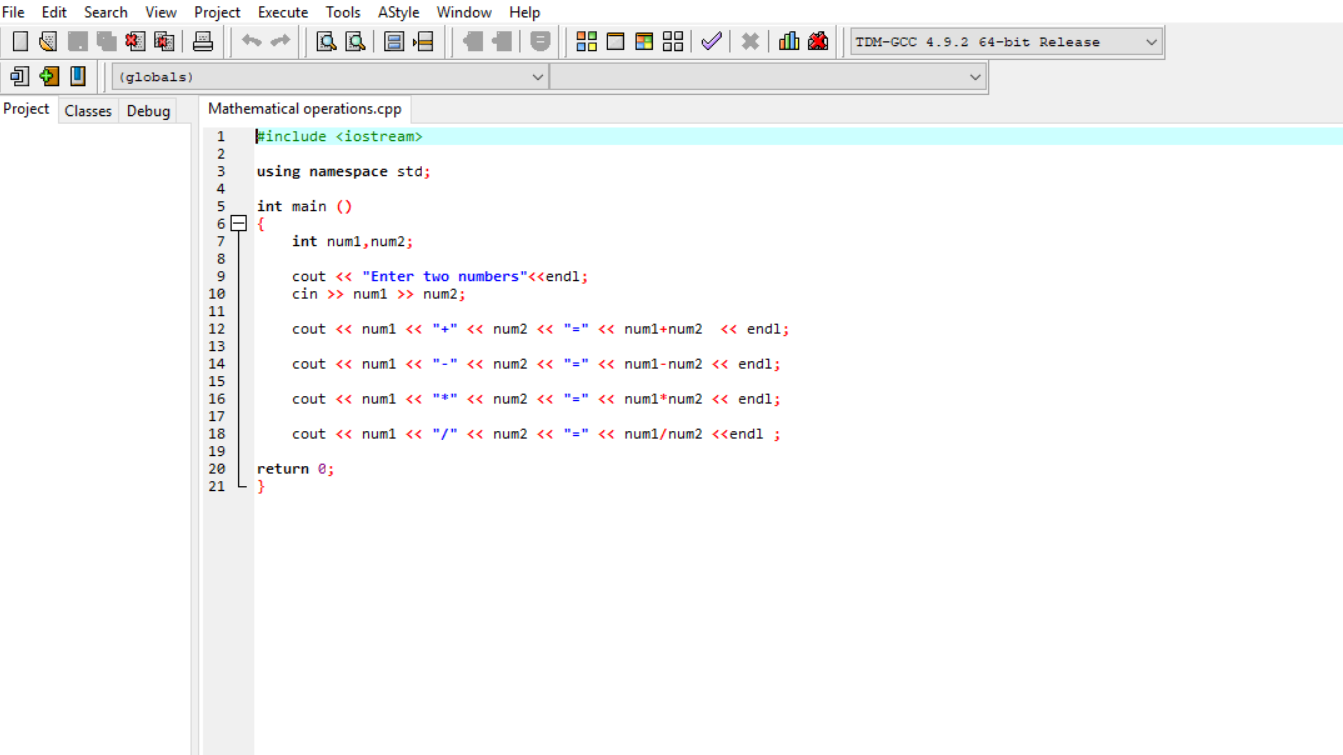
Task: Click the New file toolbar icon
Action: pyautogui.click(x=20, y=41)
